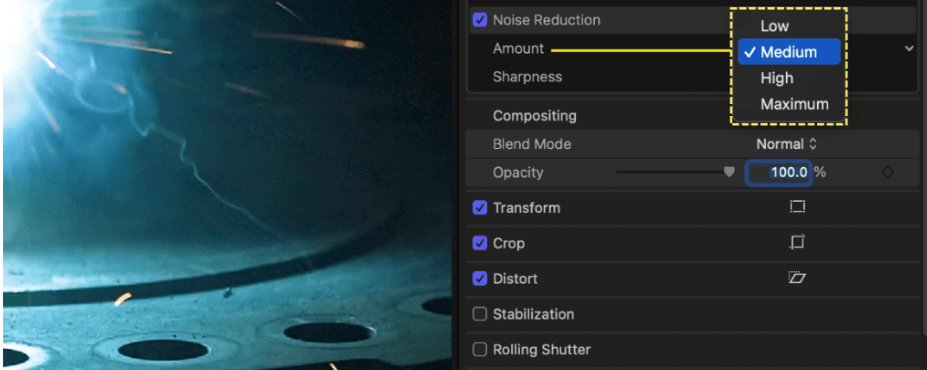Uncheck the Distort checkbox
Viewport: 927px width, 370px height.
[480, 278]
